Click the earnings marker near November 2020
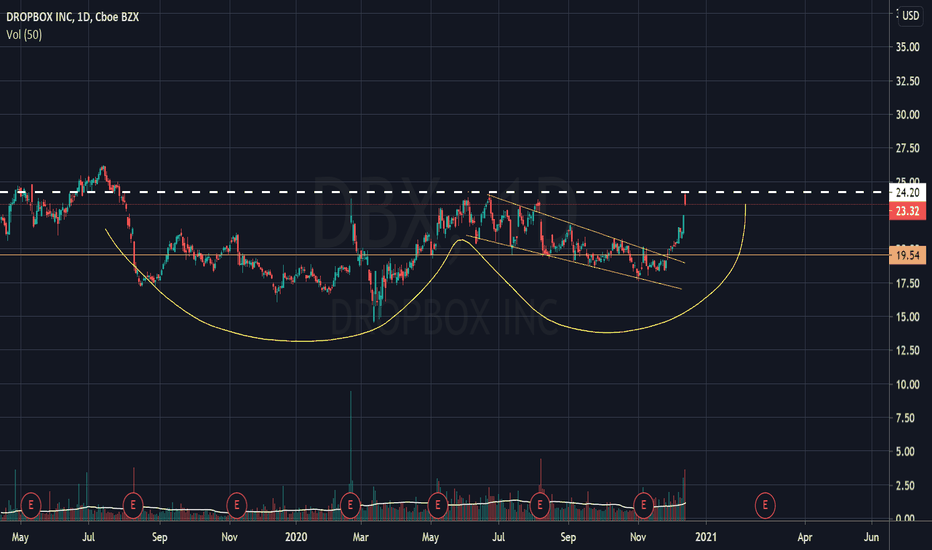932x550 pixels. pos(643,505)
